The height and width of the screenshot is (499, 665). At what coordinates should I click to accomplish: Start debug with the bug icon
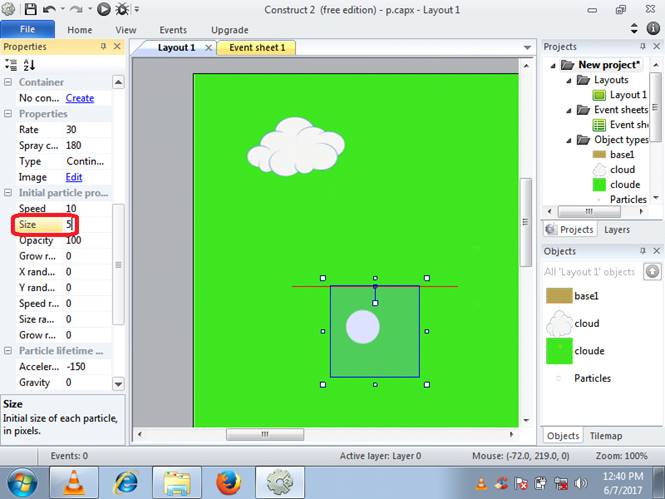(x=122, y=9)
